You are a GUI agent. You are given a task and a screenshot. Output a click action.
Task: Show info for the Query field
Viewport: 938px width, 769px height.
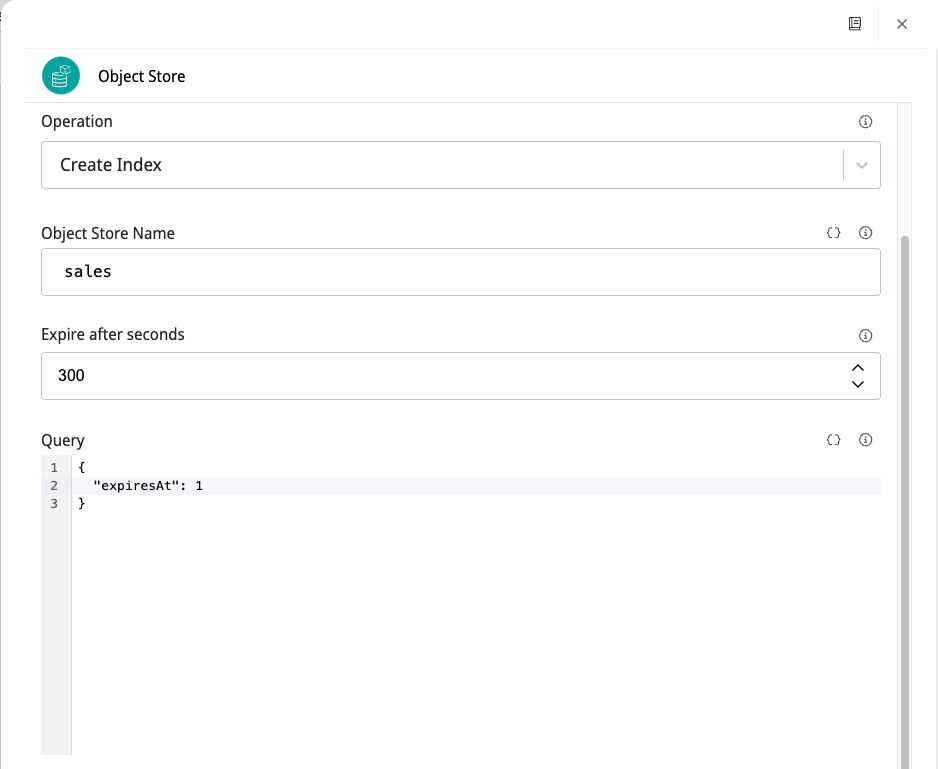pos(866,440)
